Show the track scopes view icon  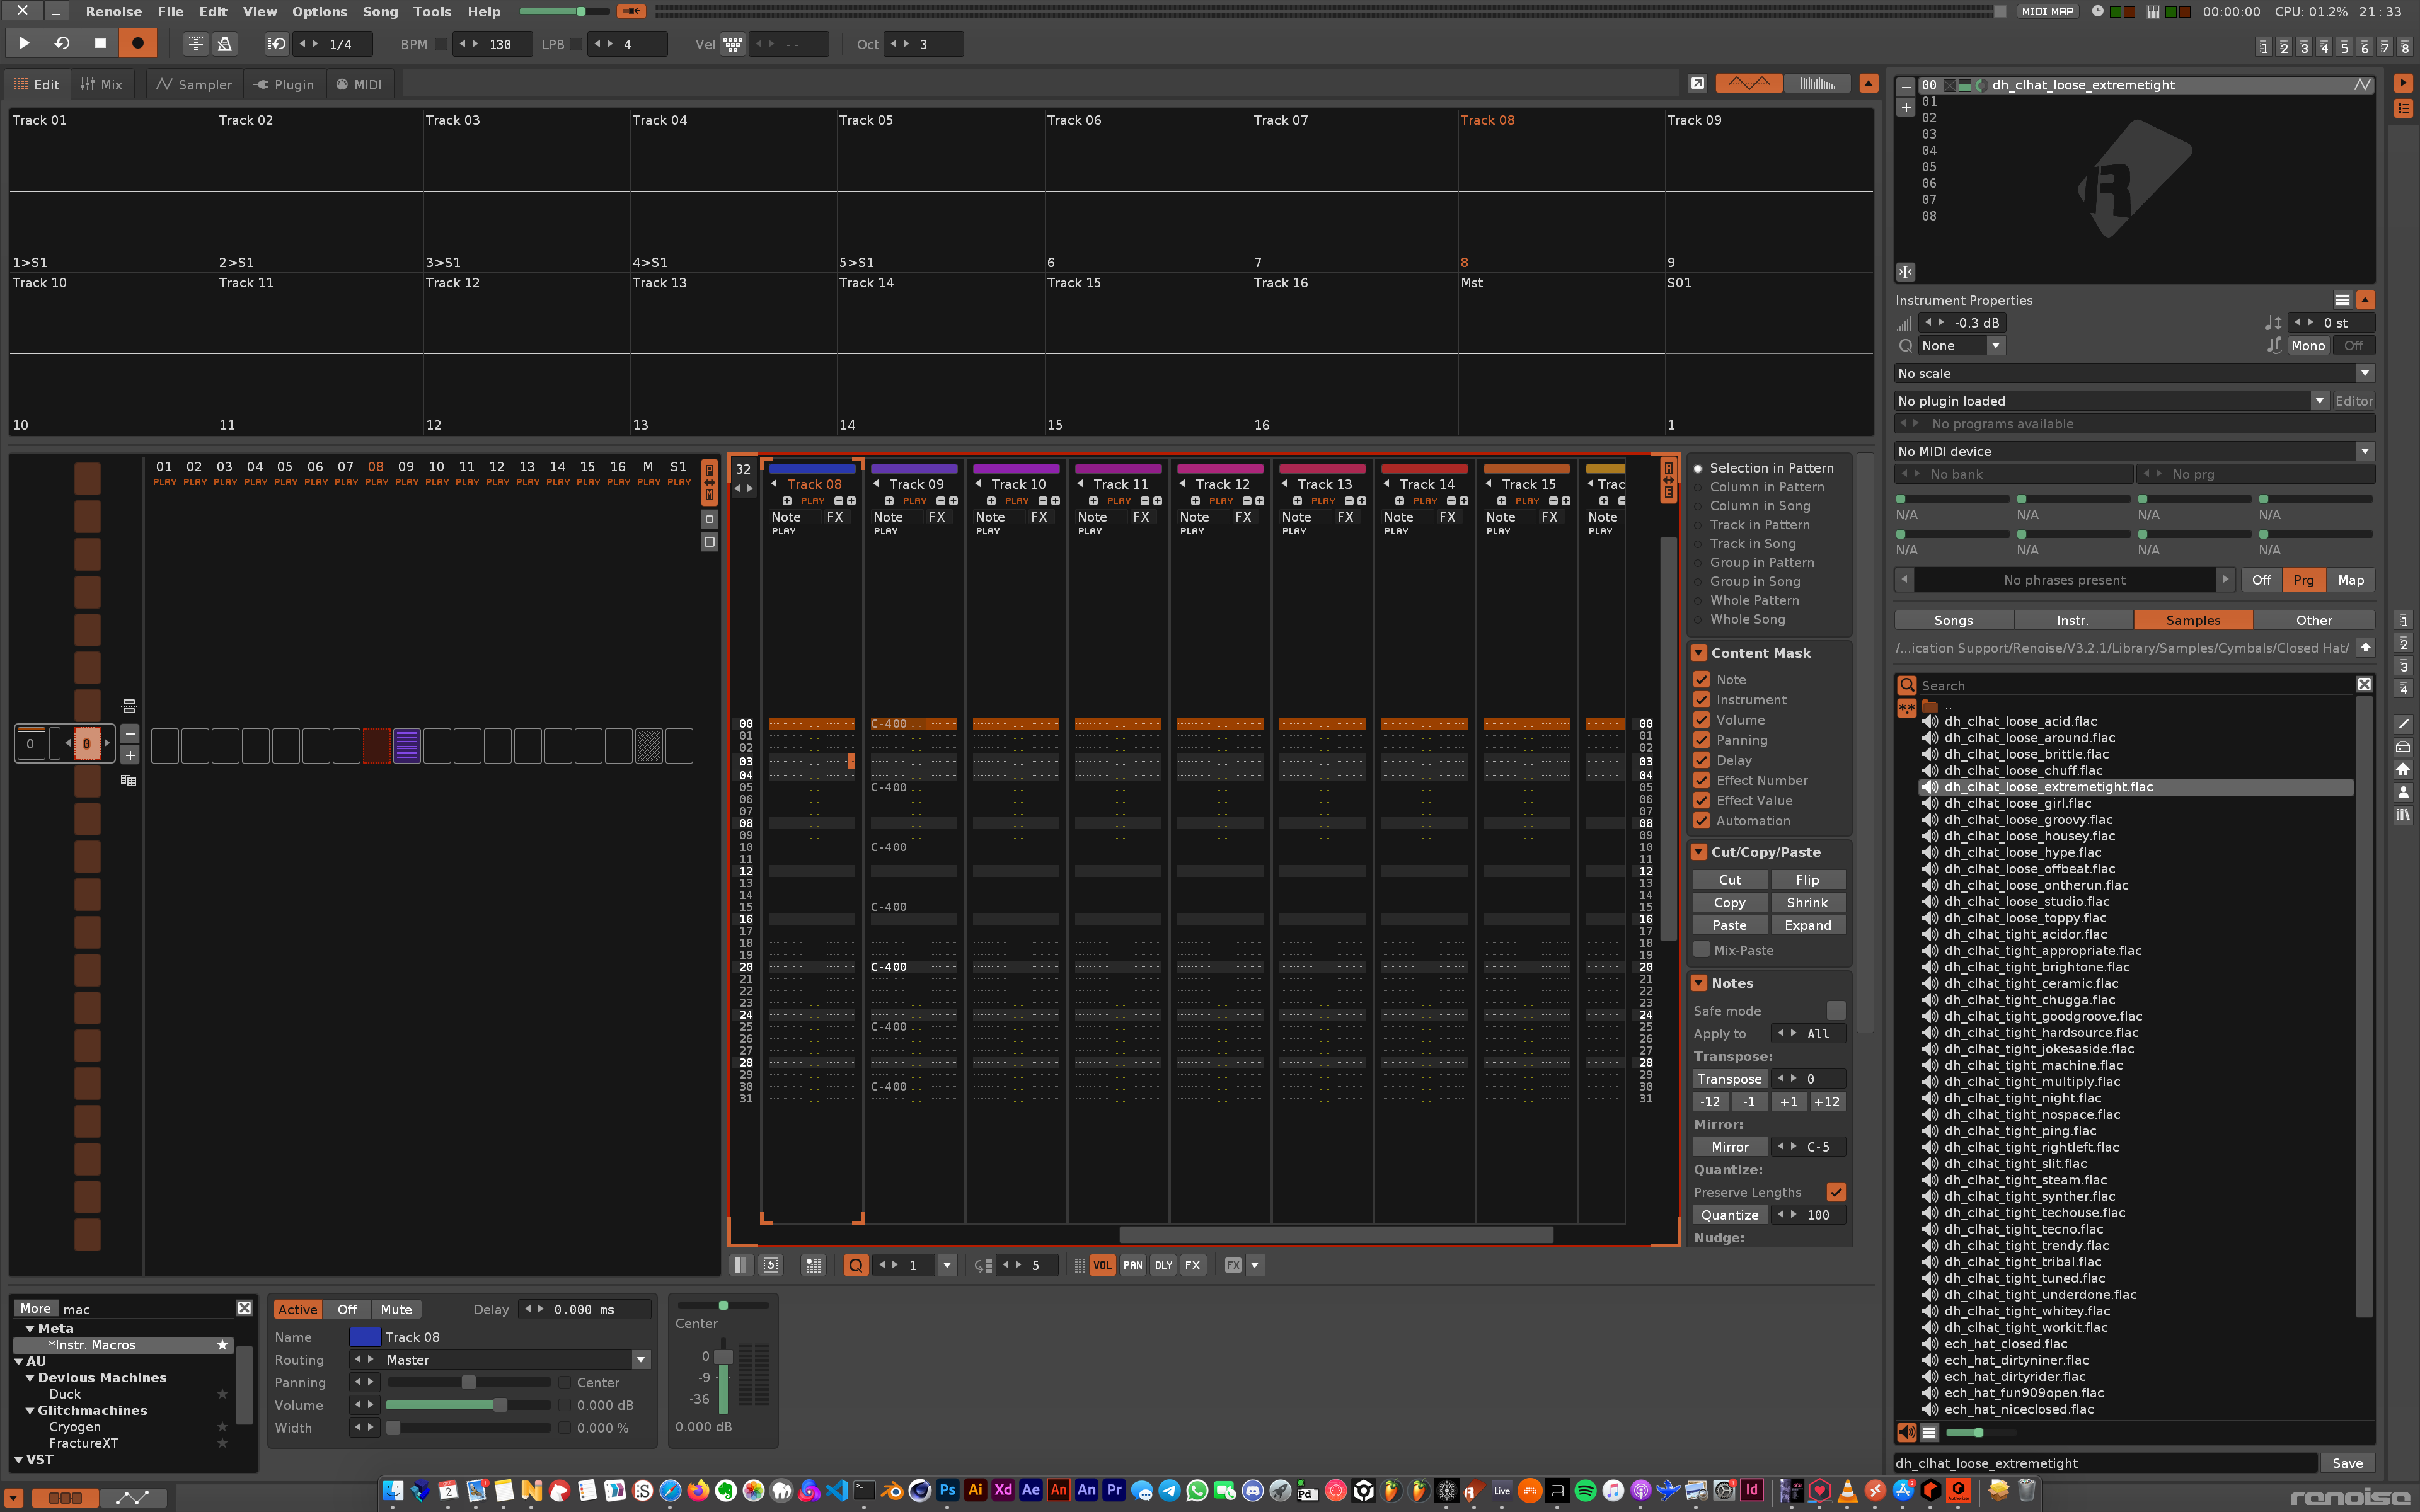[1749, 83]
